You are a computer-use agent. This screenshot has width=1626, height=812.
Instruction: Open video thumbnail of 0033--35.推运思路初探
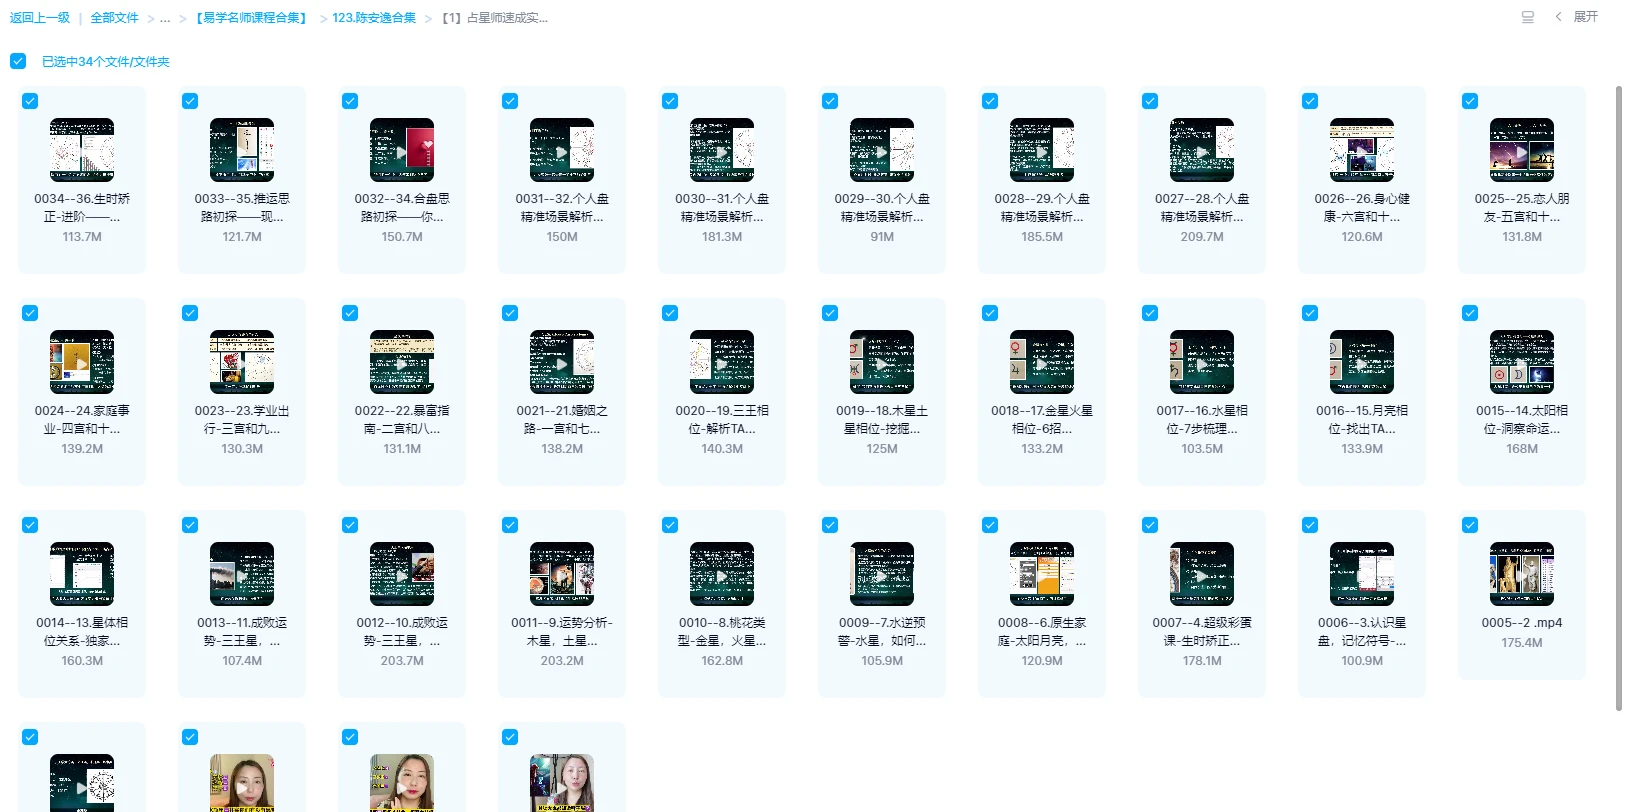click(x=242, y=150)
